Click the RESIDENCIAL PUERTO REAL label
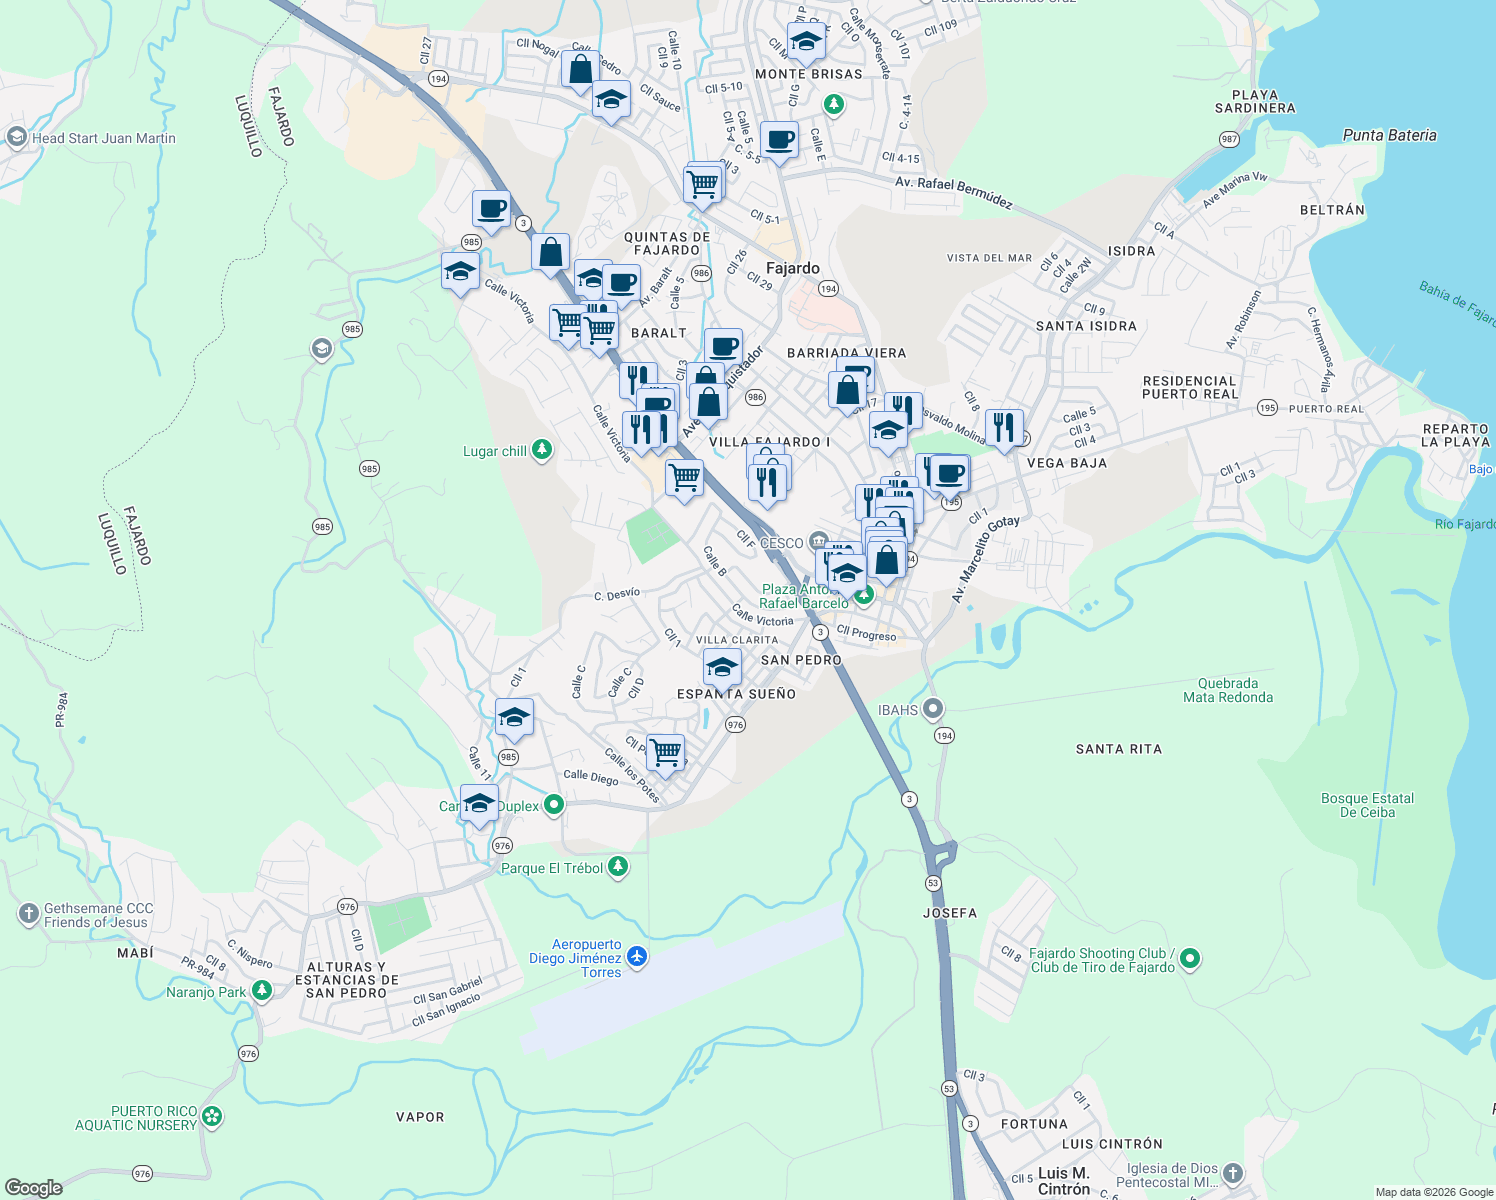Image resolution: width=1496 pixels, height=1200 pixels. 1190,387
